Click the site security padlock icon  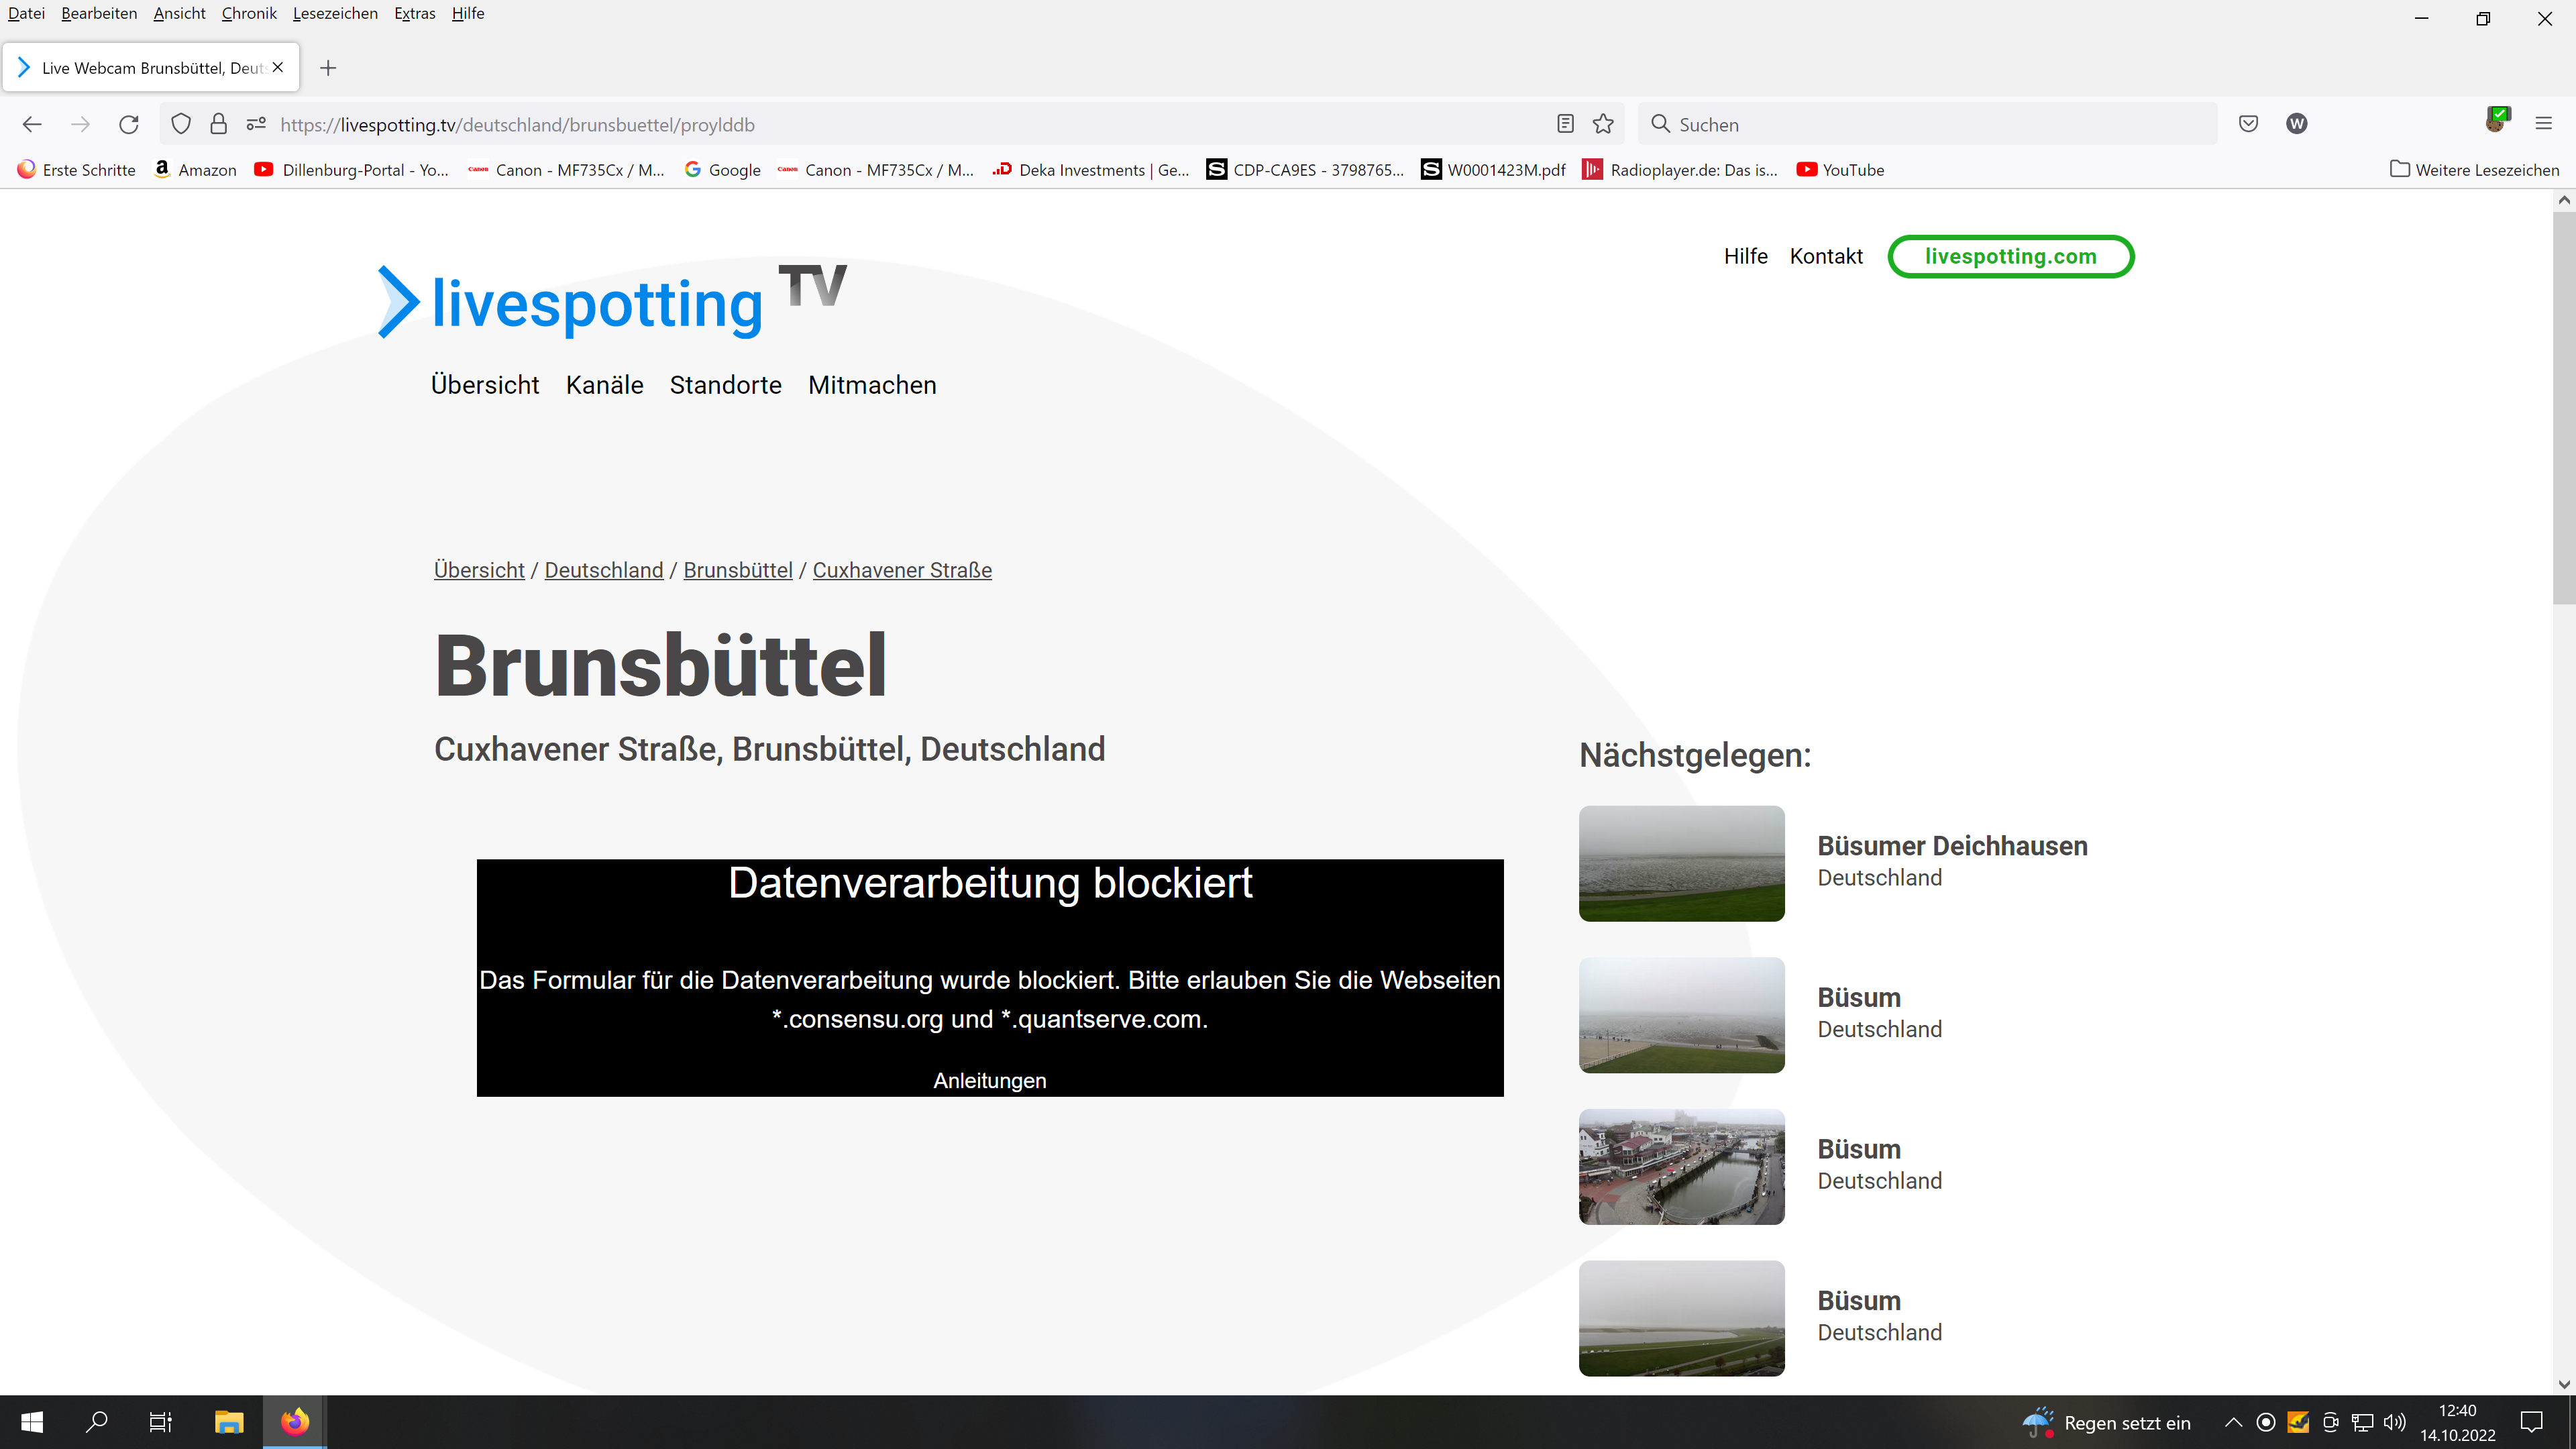coord(218,124)
